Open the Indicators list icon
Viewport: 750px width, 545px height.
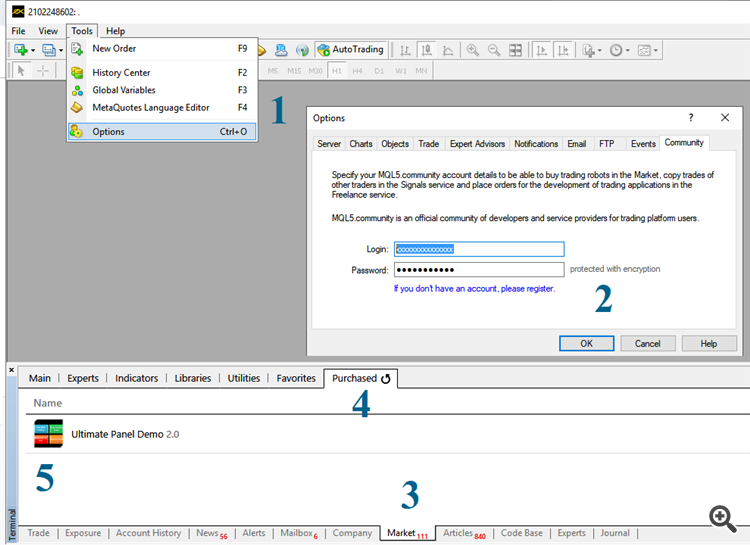coord(588,50)
